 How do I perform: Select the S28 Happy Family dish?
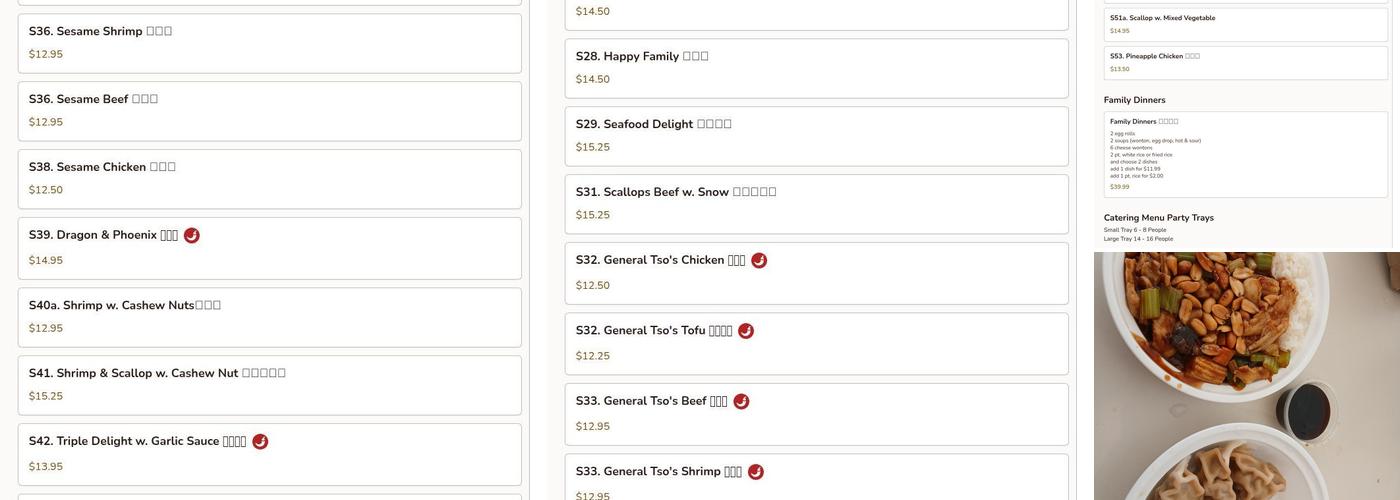(816, 68)
